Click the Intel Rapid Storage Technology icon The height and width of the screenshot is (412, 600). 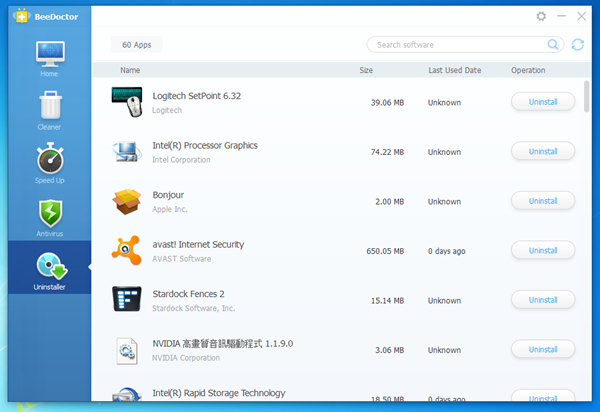pos(127,394)
